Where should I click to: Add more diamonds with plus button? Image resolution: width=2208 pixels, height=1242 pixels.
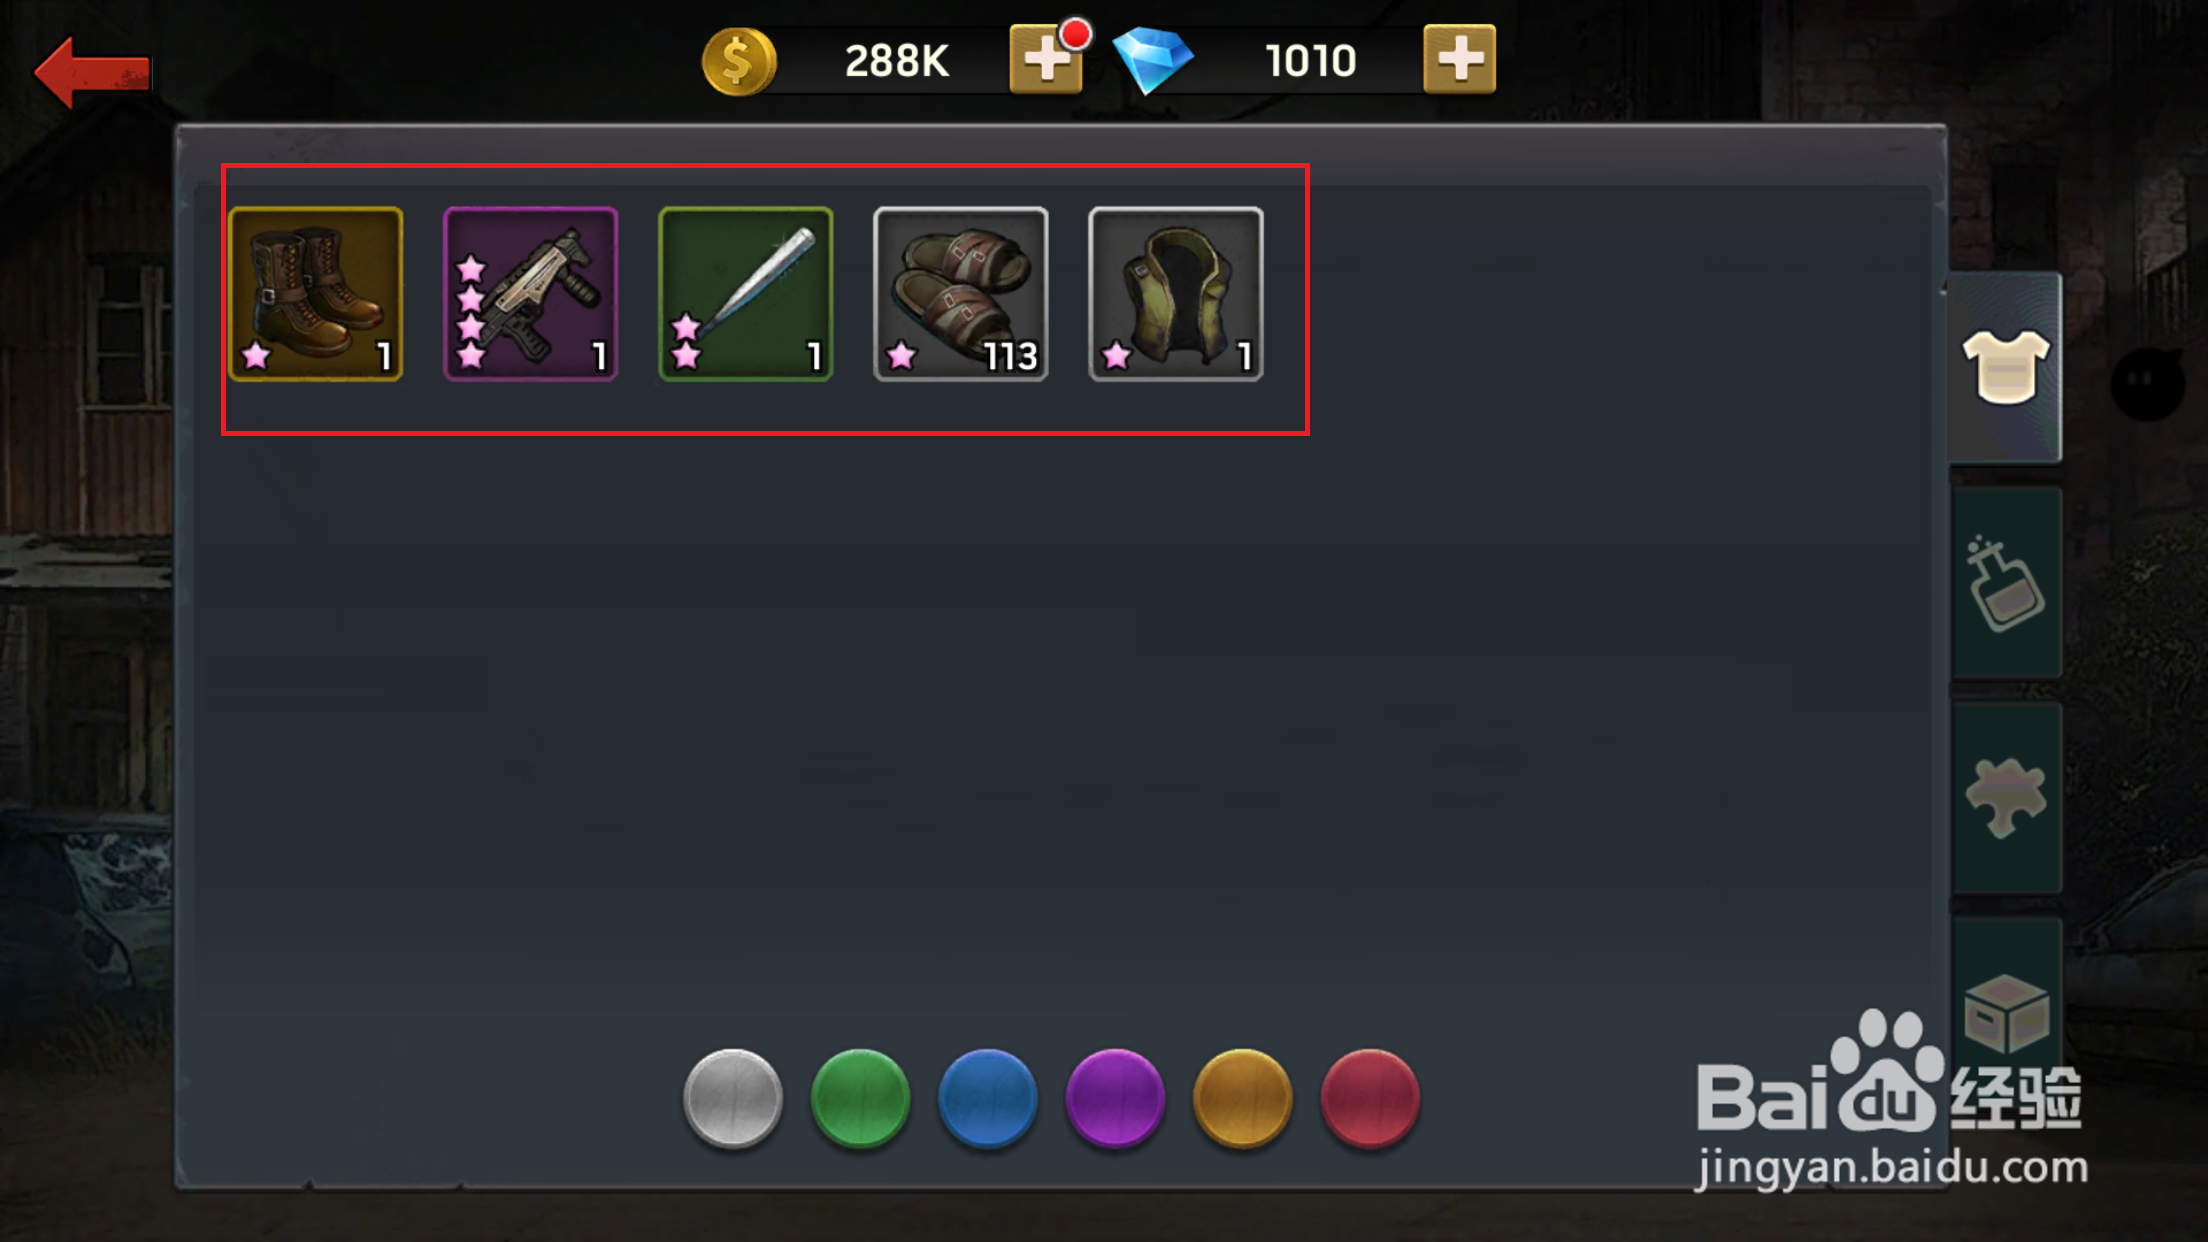1459,59
